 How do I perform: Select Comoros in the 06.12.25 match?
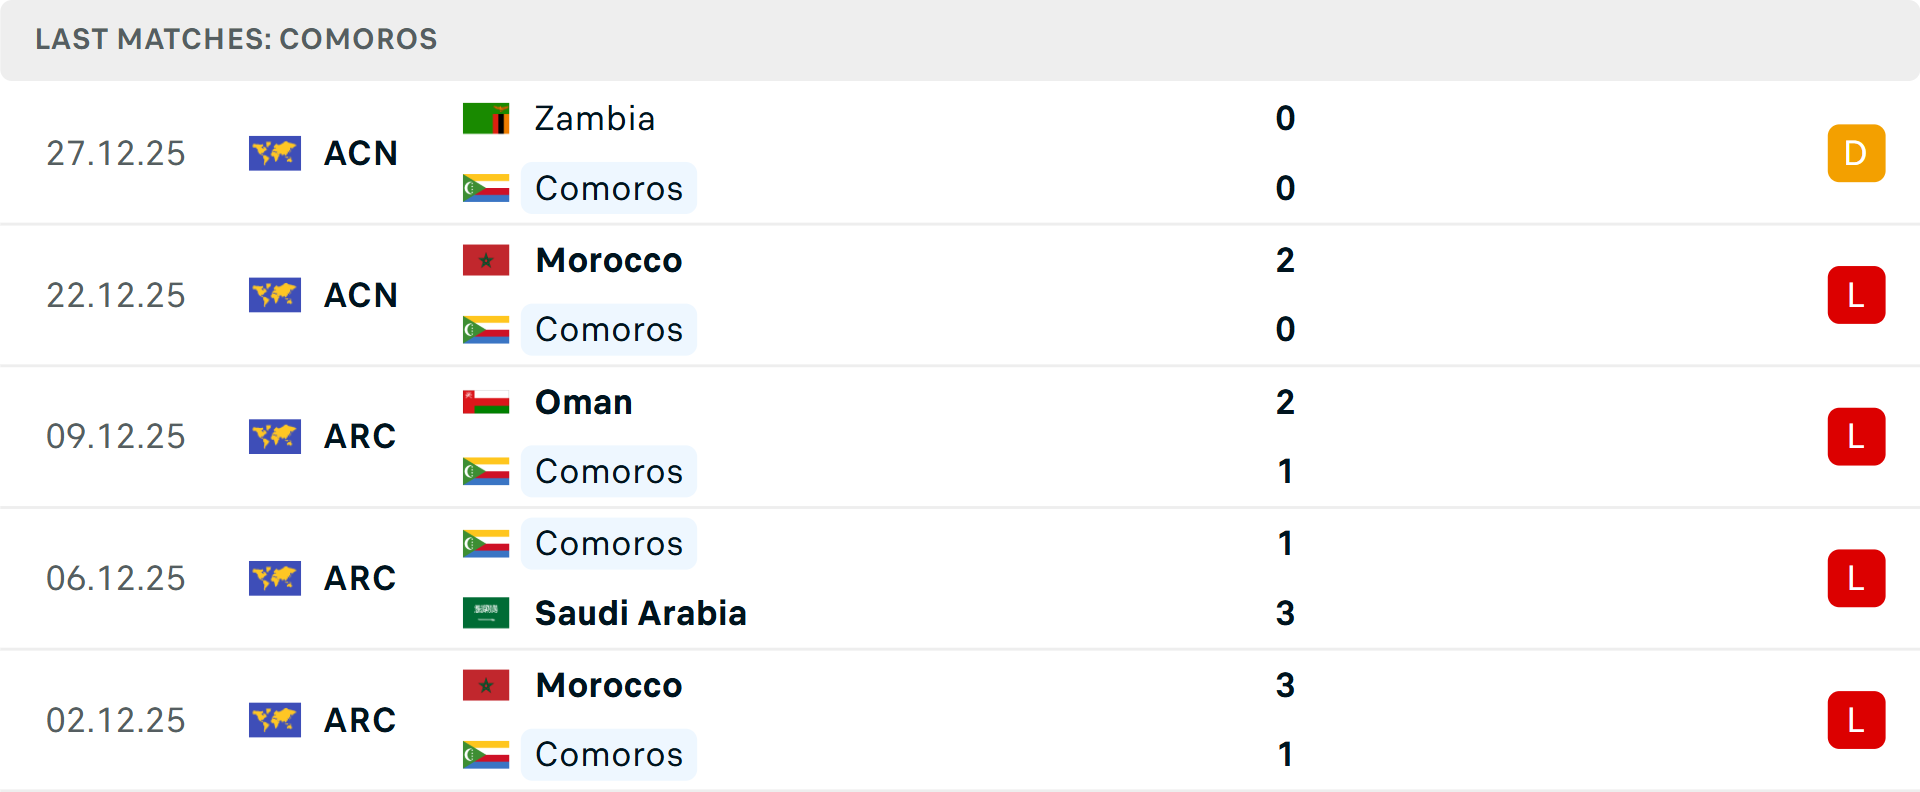609,544
